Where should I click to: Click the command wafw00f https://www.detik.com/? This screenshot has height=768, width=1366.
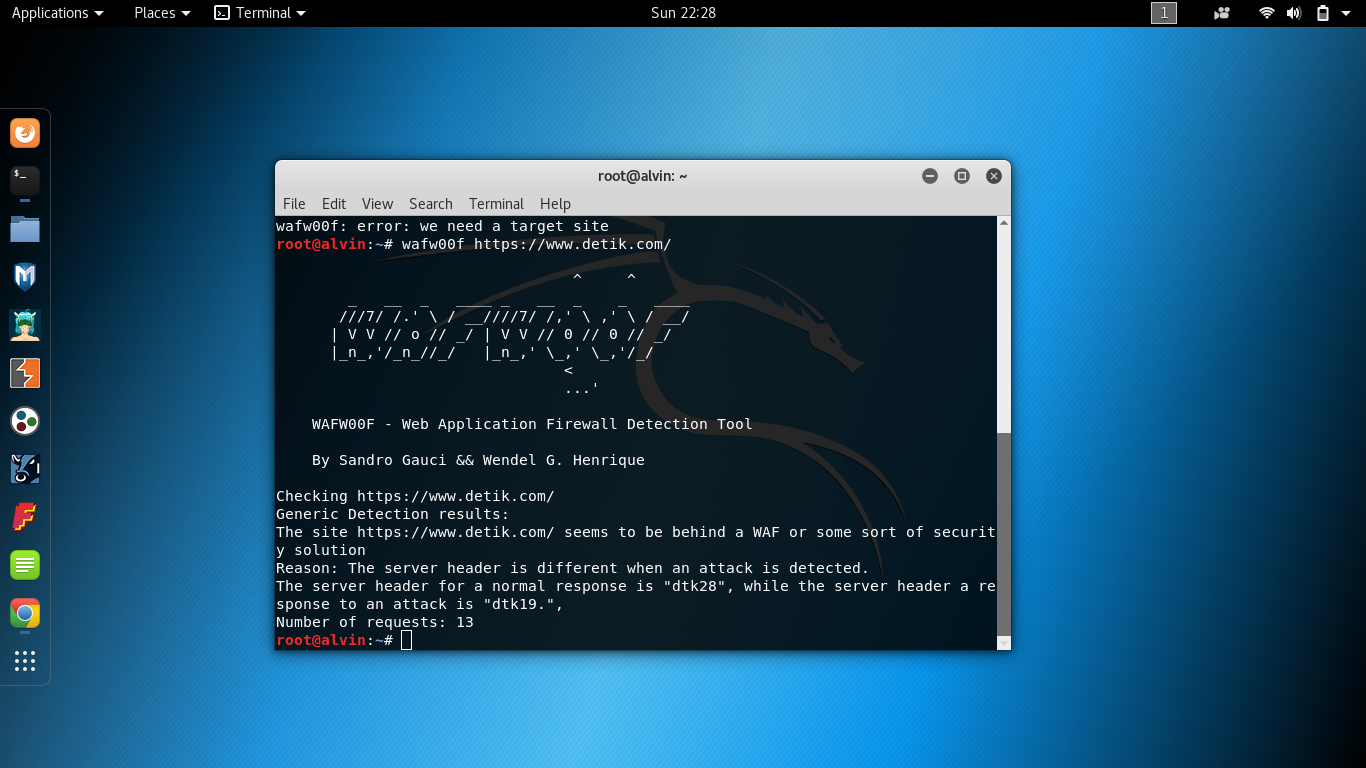point(537,244)
